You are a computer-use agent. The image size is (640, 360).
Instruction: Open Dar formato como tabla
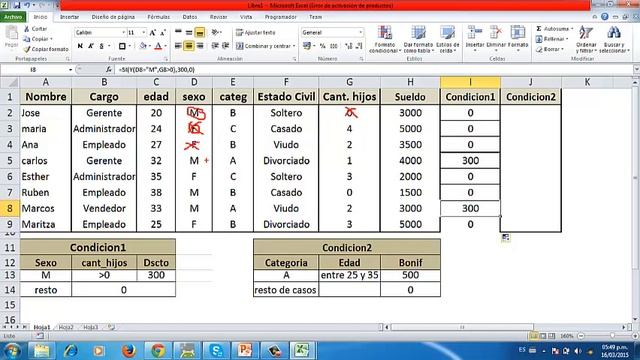418,39
